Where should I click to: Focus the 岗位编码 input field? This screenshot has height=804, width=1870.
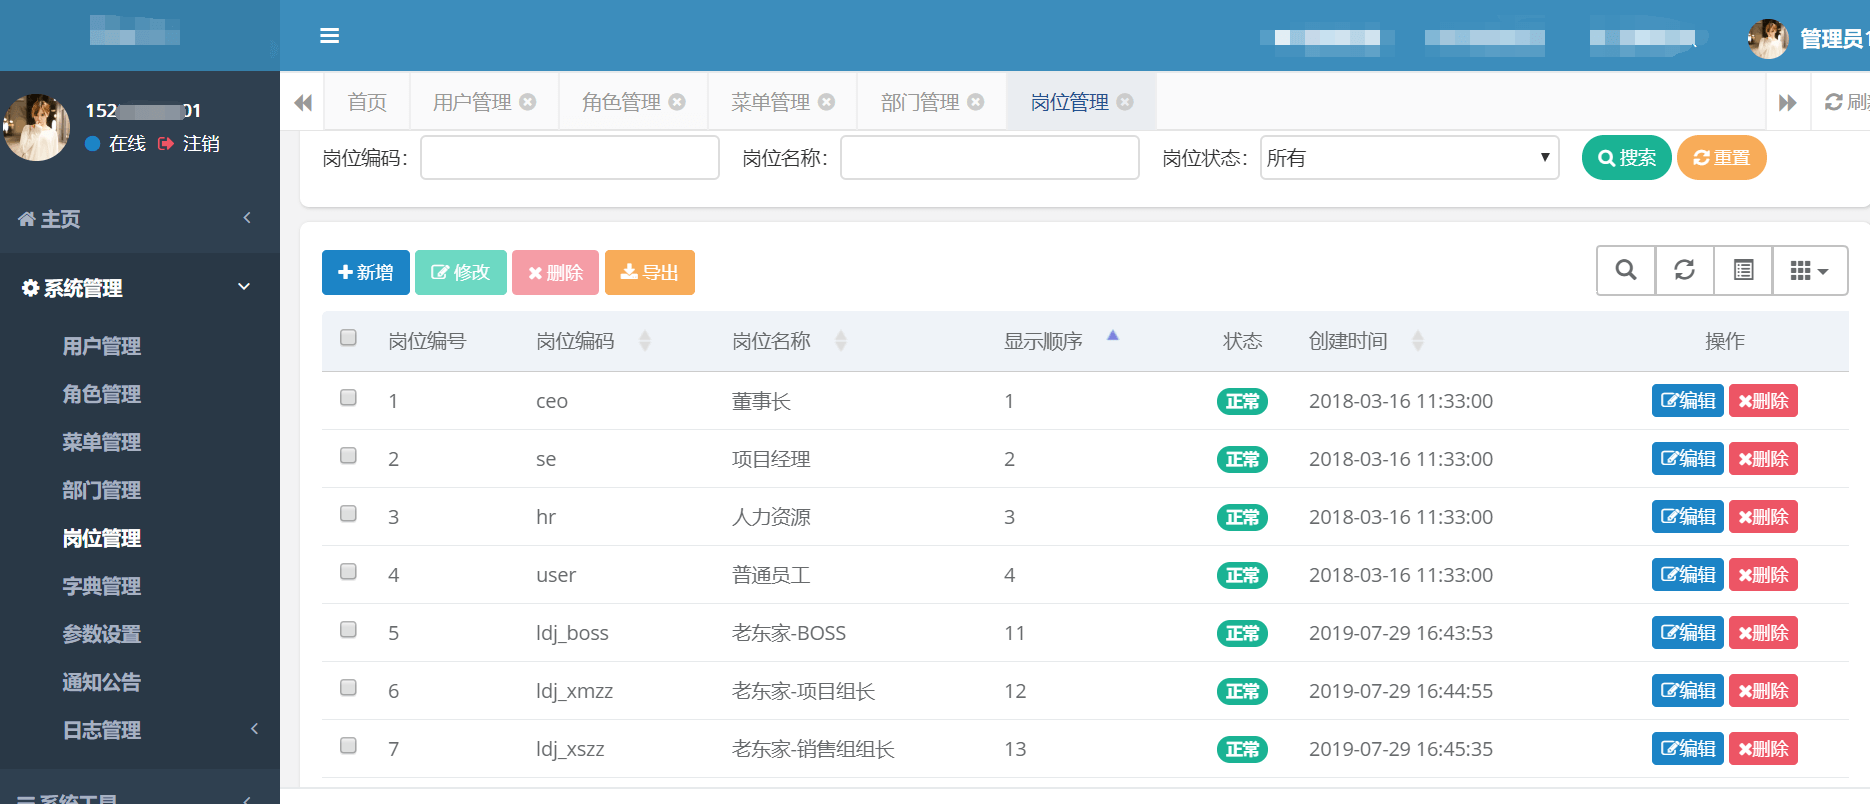[x=570, y=158]
